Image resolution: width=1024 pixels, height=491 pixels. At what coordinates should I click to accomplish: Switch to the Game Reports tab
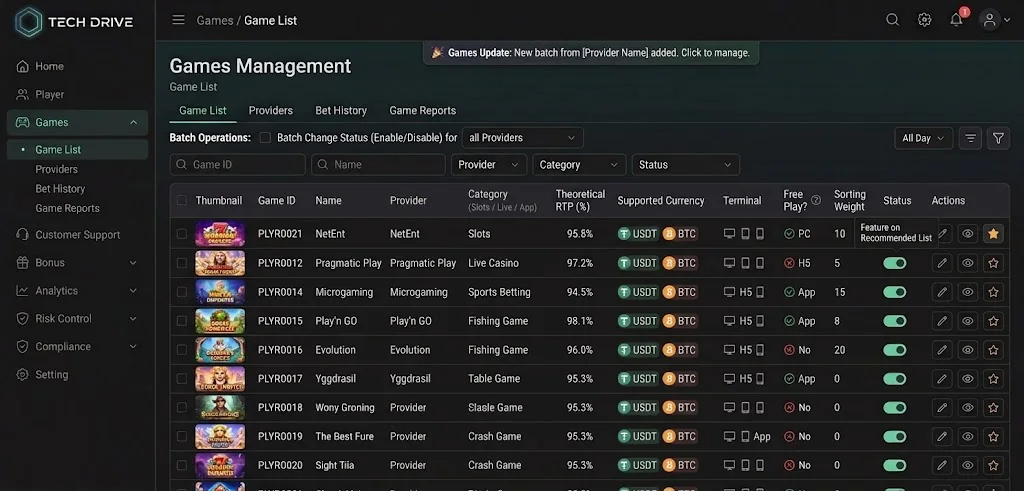pyautogui.click(x=423, y=110)
